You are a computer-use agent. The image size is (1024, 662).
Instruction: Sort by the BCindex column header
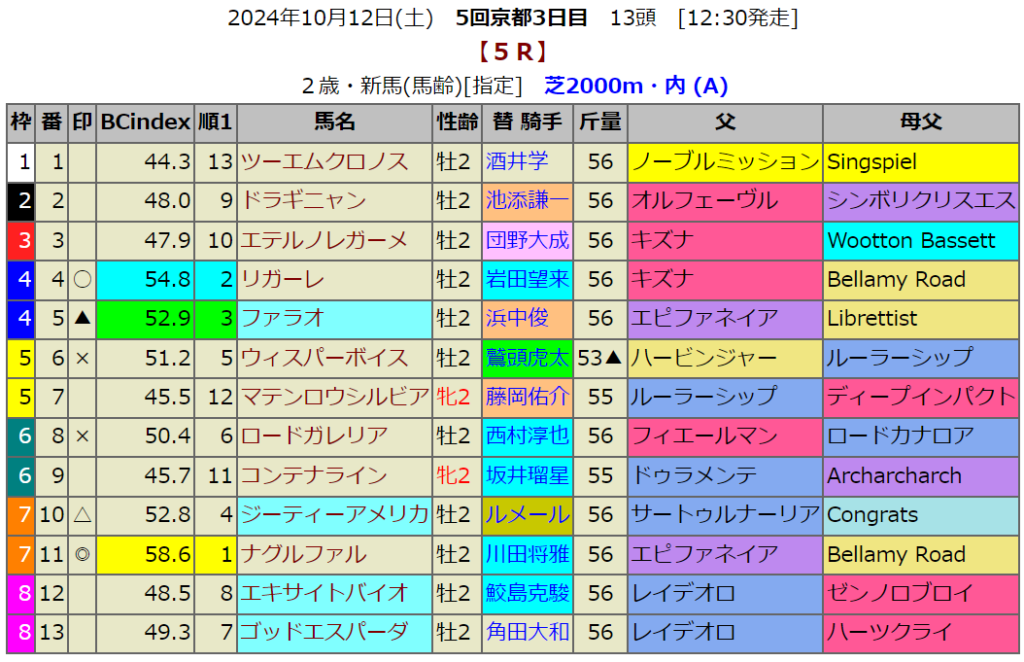click(145, 123)
